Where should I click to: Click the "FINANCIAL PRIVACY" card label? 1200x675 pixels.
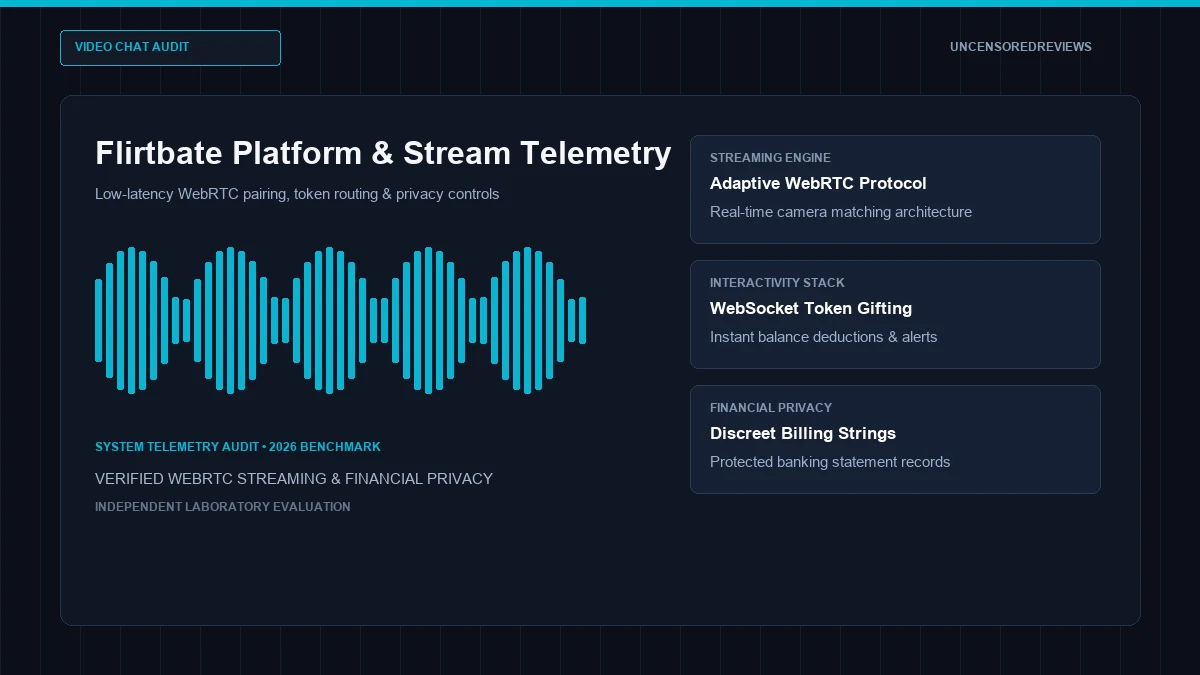coord(771,408)
